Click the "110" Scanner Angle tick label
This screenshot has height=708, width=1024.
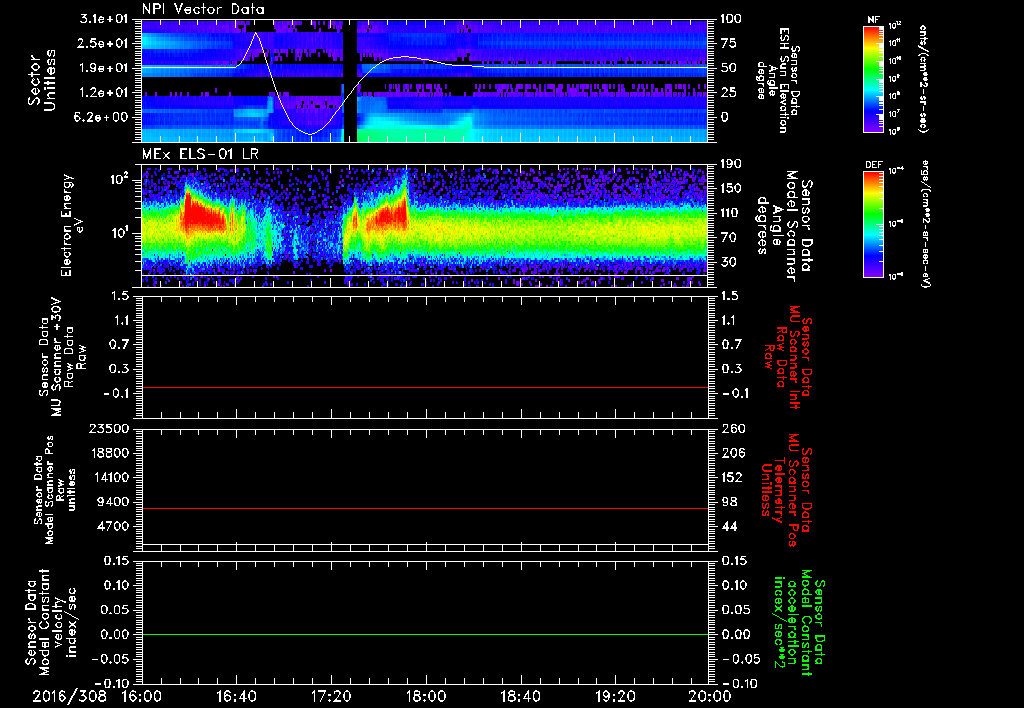pos(731,213)
